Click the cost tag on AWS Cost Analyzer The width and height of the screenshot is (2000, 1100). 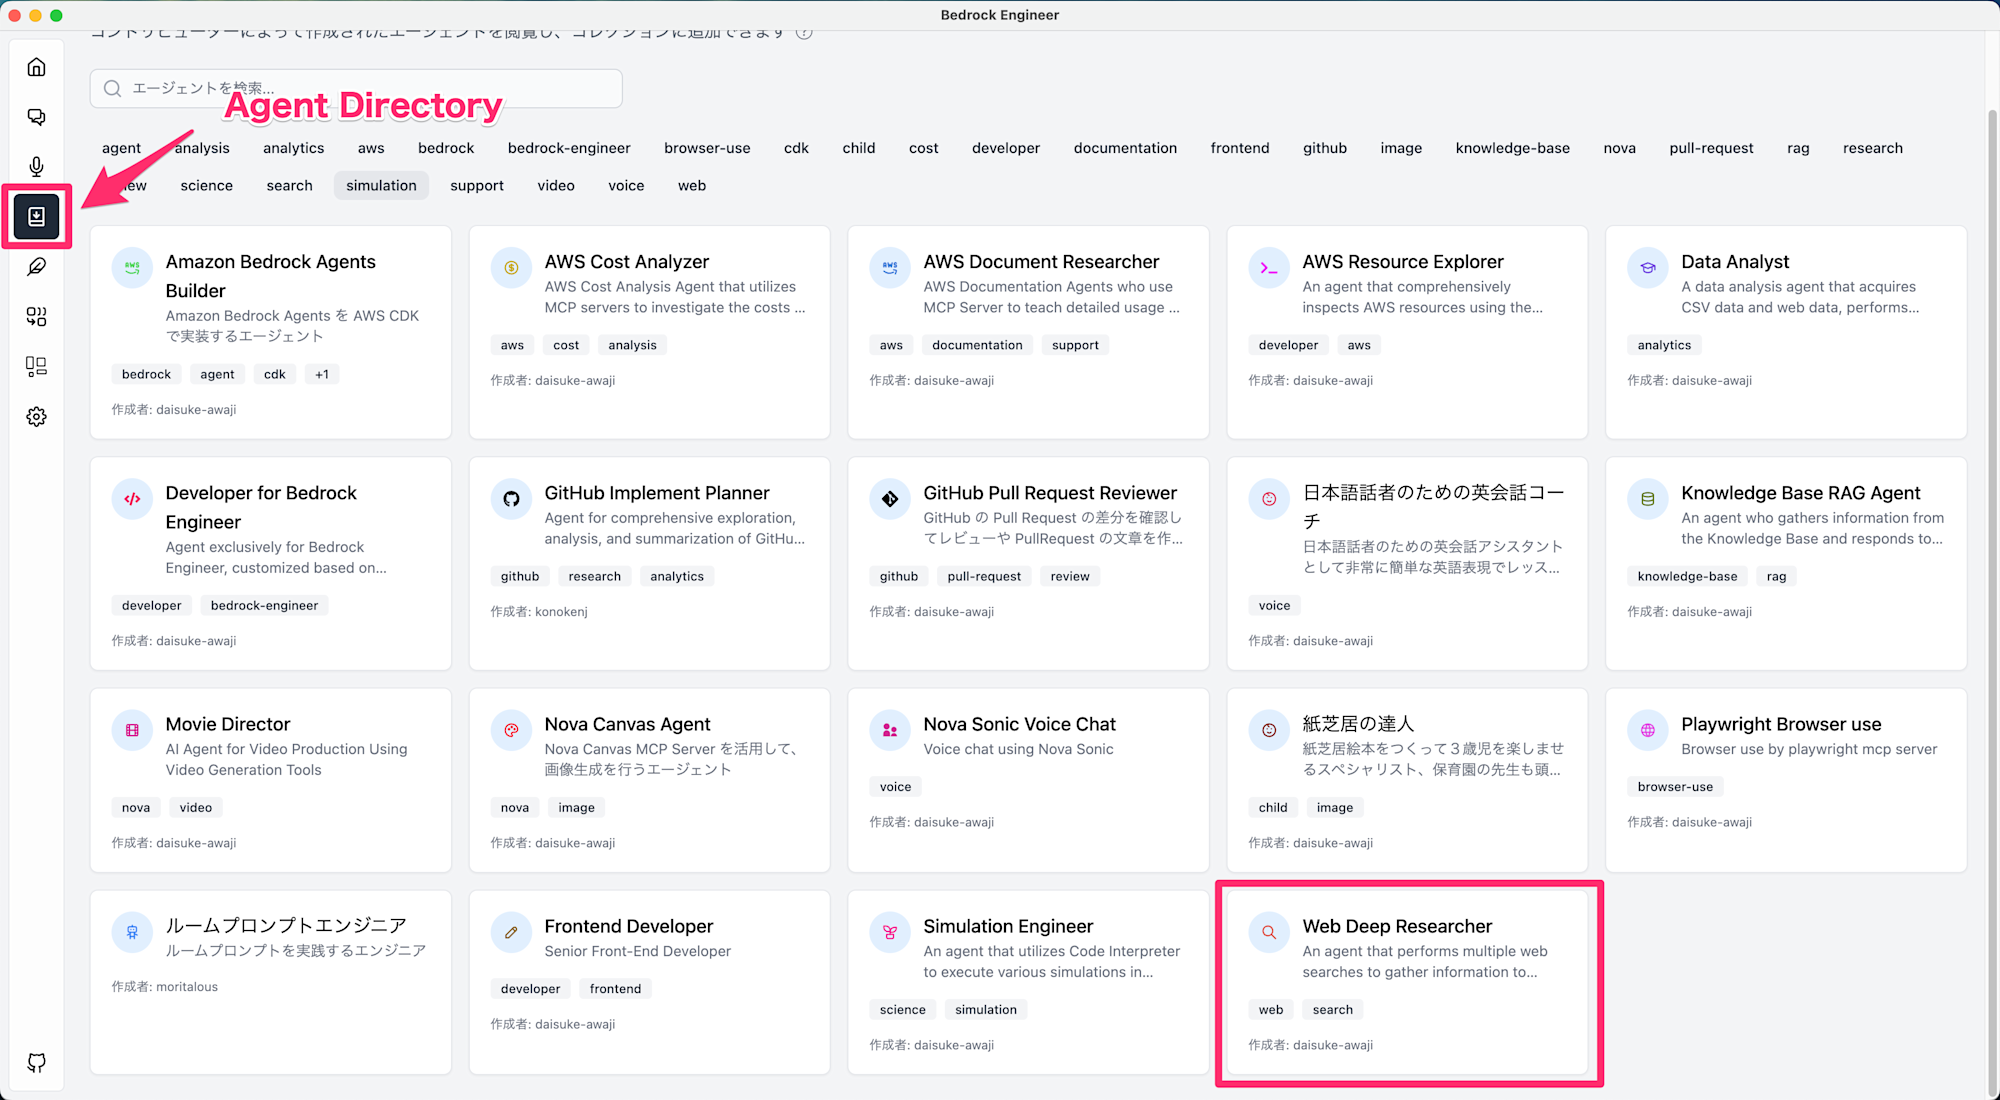pos(566,345)
